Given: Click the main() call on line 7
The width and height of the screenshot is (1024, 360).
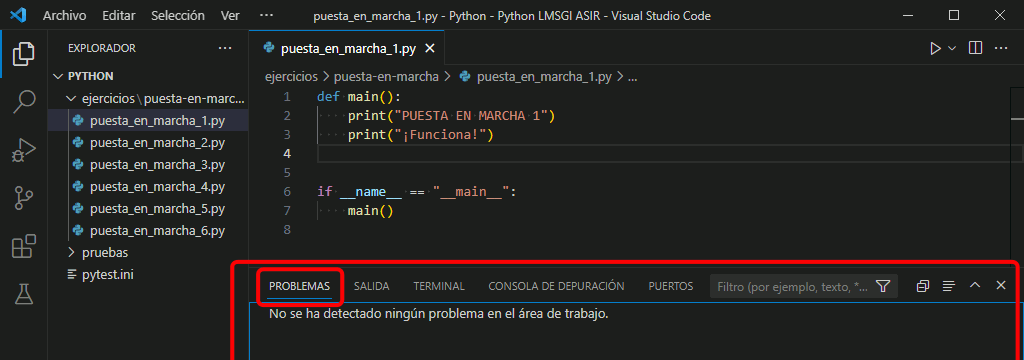Looking at the screenshot, I should pos(371,211).
